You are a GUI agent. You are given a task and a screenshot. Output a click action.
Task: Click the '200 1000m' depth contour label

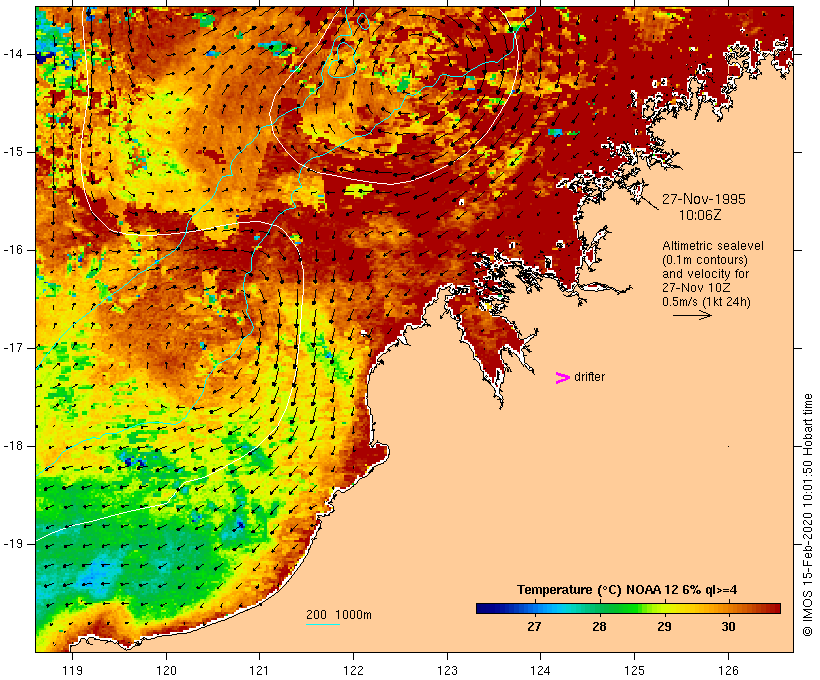[339, 615]
